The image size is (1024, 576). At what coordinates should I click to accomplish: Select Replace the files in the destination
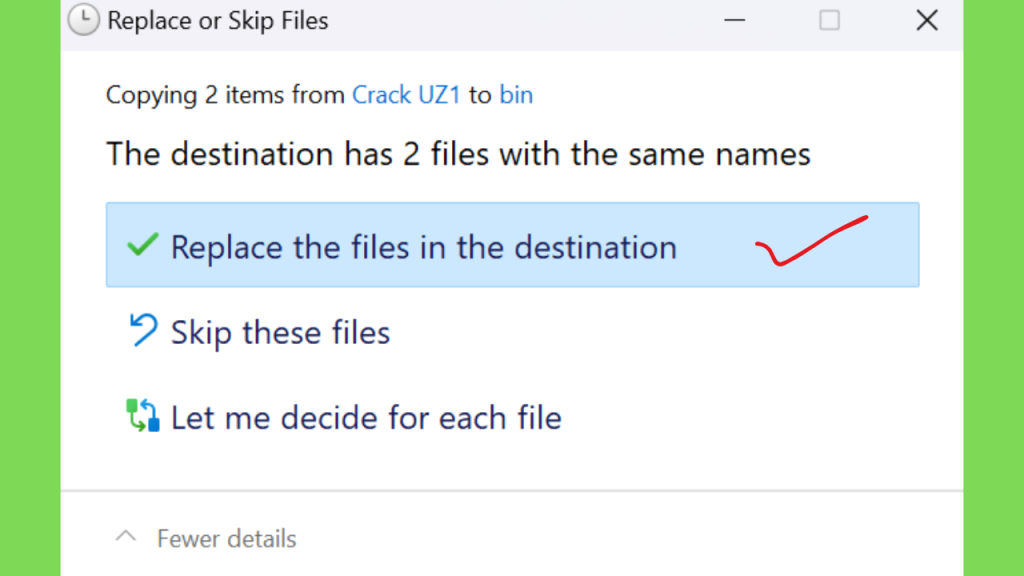tap(423, 247)
